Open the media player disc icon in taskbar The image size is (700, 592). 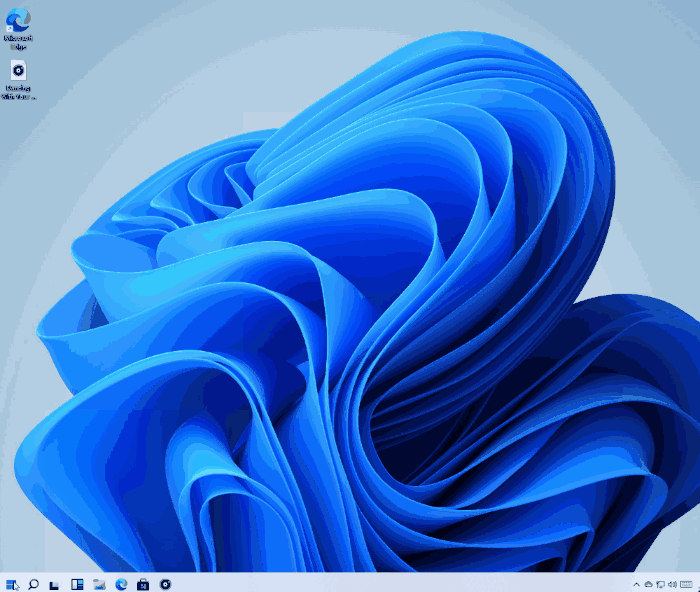165,584
